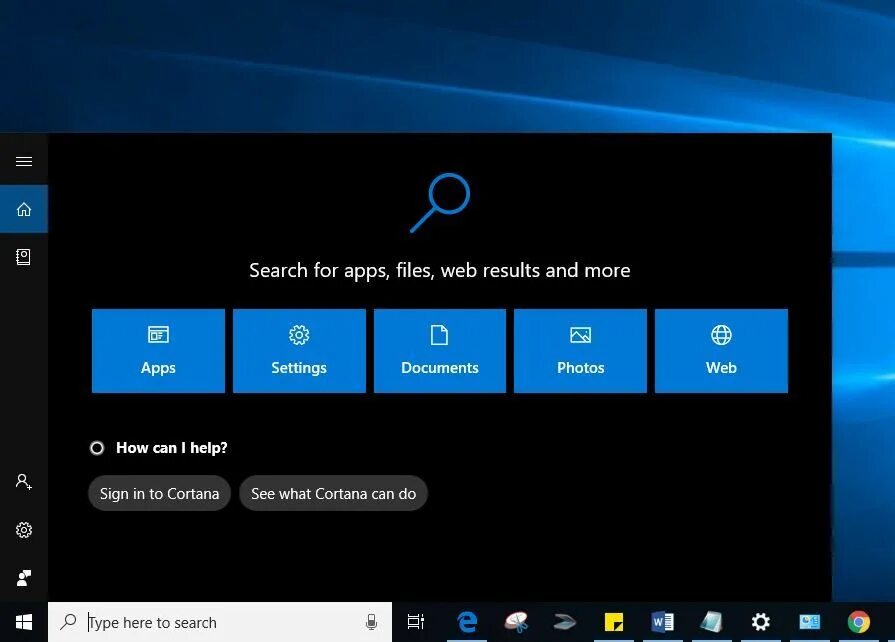Click See what Cortana can do

[333, 493]
